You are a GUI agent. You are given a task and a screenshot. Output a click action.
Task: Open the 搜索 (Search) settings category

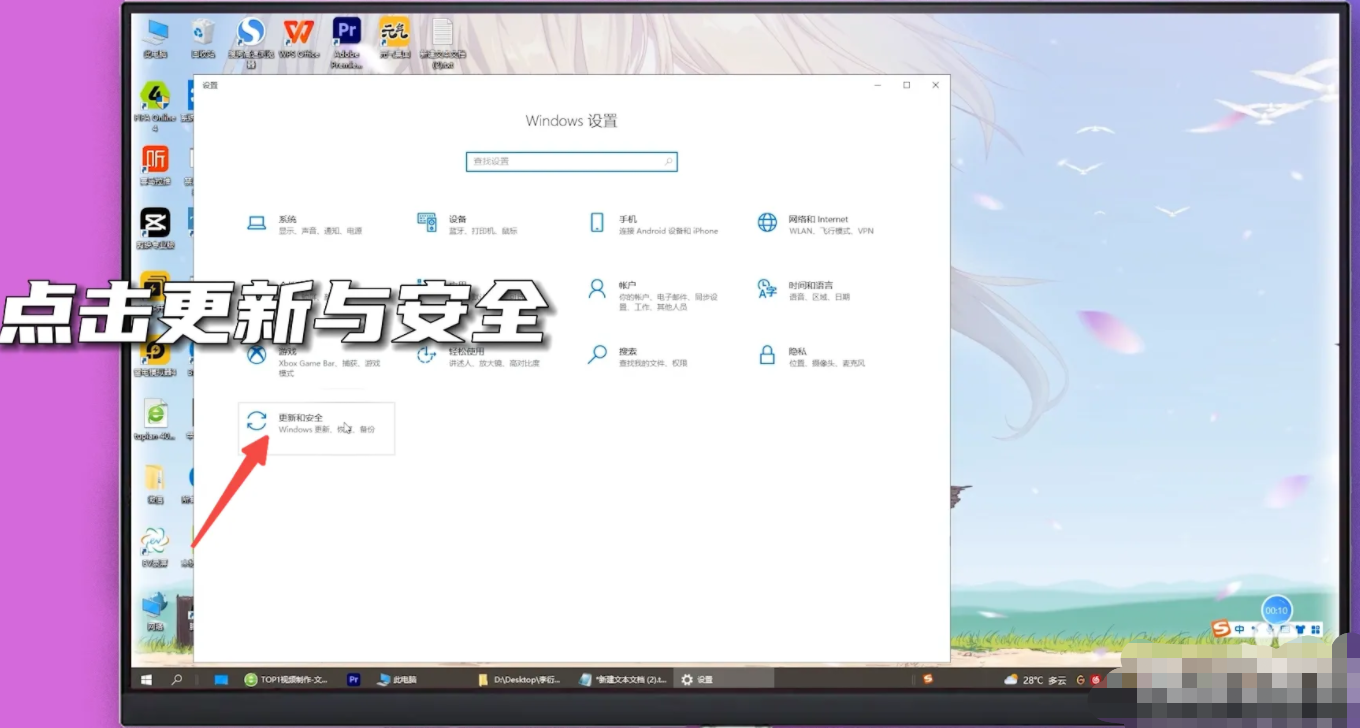coord(627,355)
